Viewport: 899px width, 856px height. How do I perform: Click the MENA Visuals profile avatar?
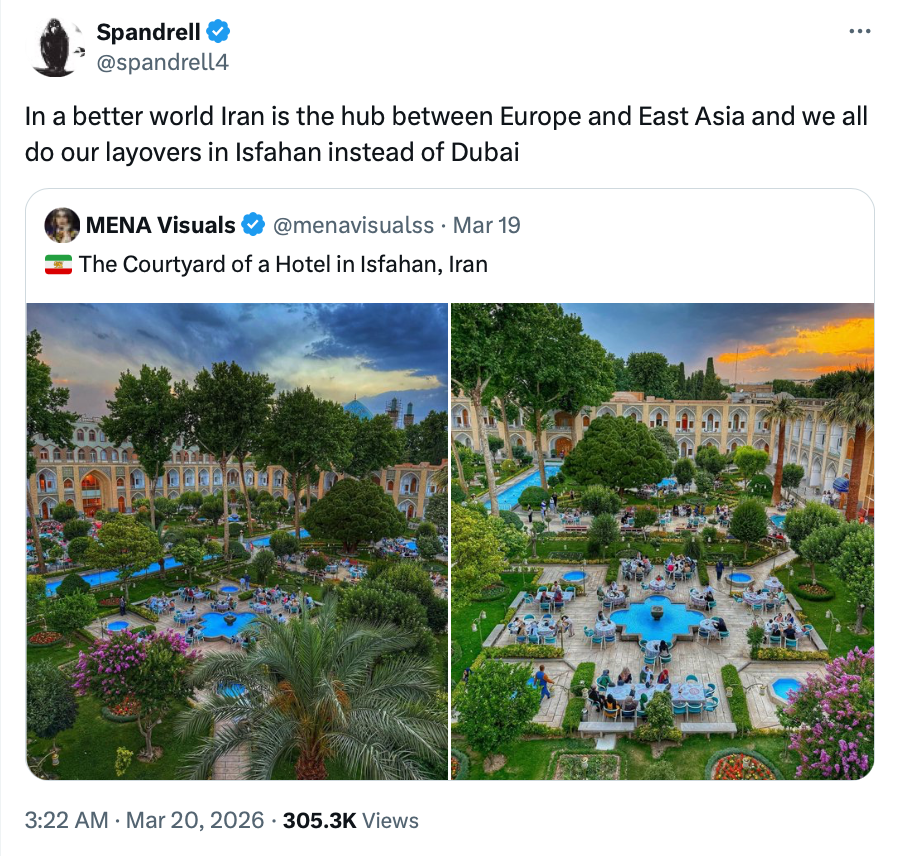click(62, 225)
